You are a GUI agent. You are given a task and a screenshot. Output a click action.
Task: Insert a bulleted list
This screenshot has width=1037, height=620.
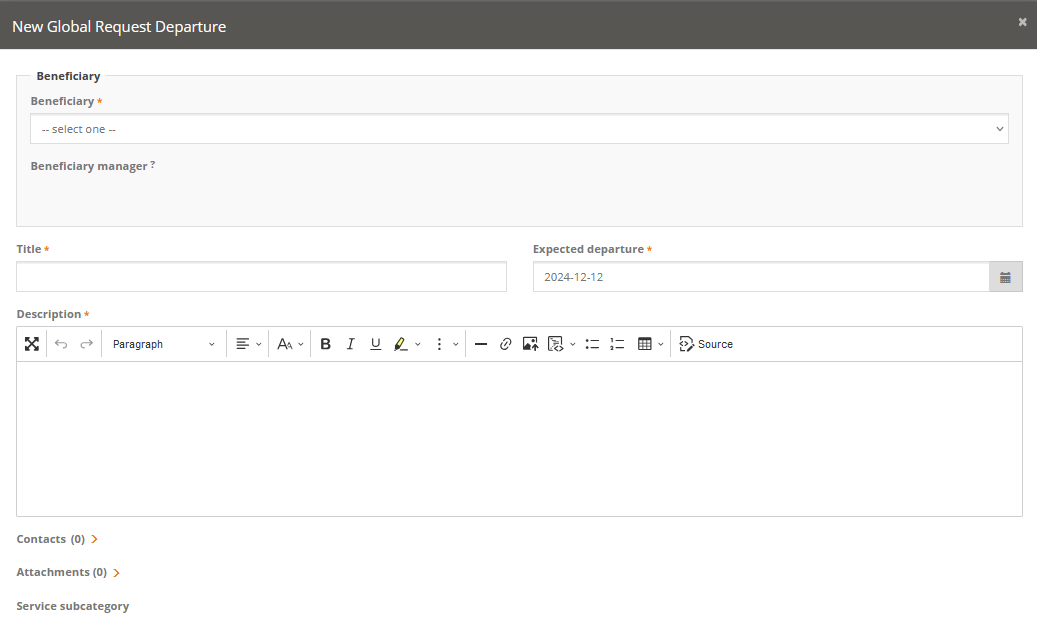(592, 344)
